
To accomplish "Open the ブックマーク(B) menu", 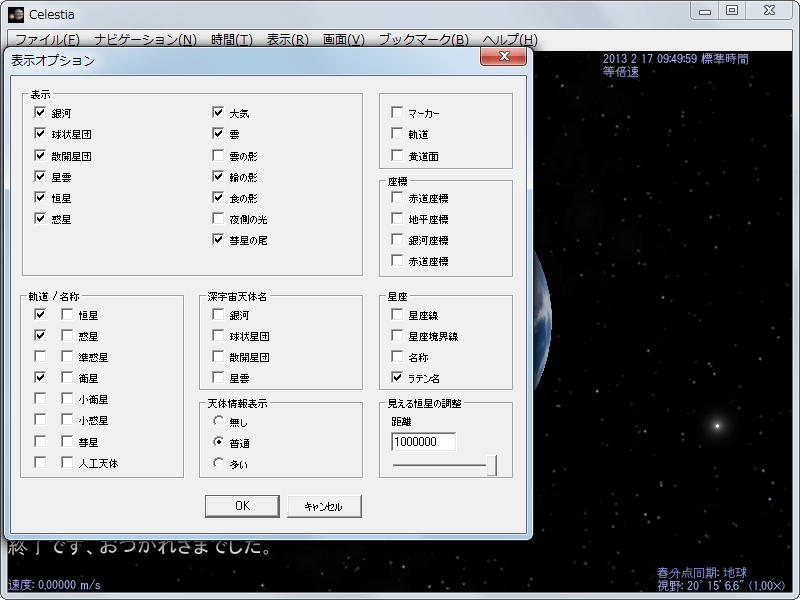I will tap(423, 40).
